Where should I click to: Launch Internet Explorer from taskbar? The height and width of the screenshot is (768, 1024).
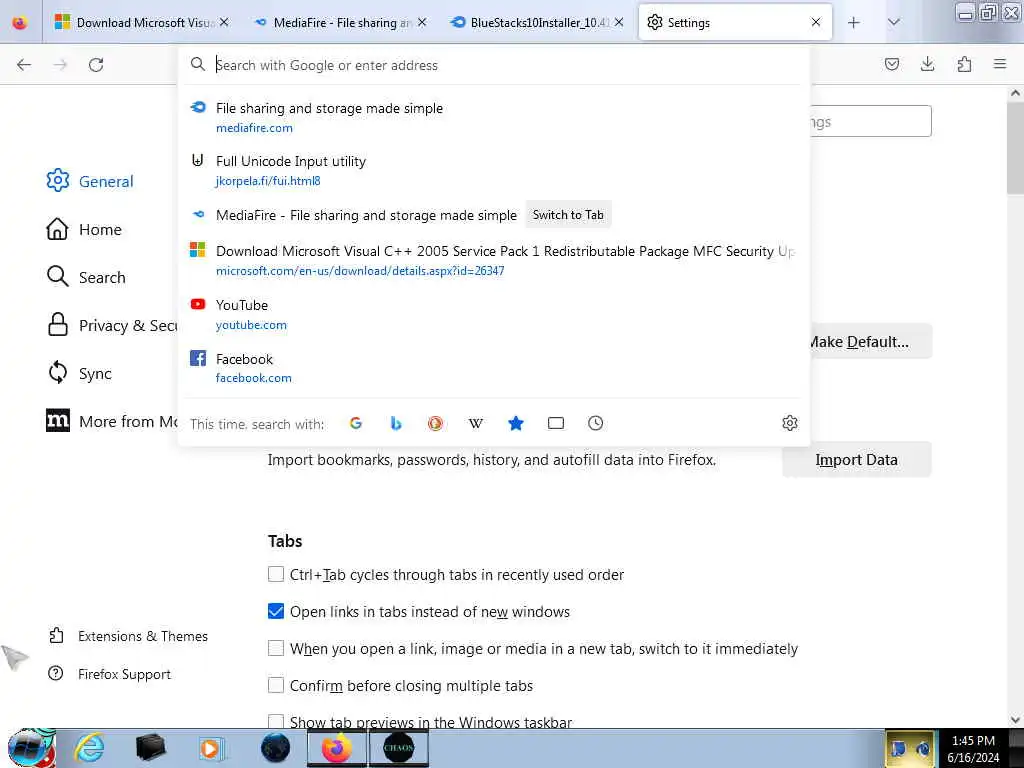point(89,748)
